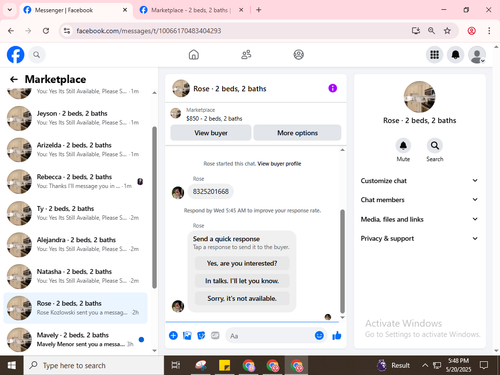Click the chat list scrollbar
This screenshot has height=375, width=500.
(x=154, y=207)
